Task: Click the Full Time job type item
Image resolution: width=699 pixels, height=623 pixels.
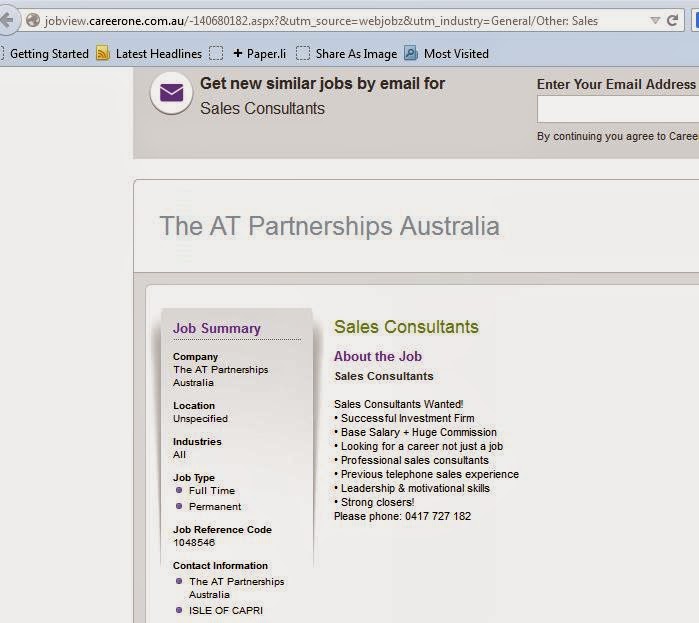Action: click(x=212, y=491)
